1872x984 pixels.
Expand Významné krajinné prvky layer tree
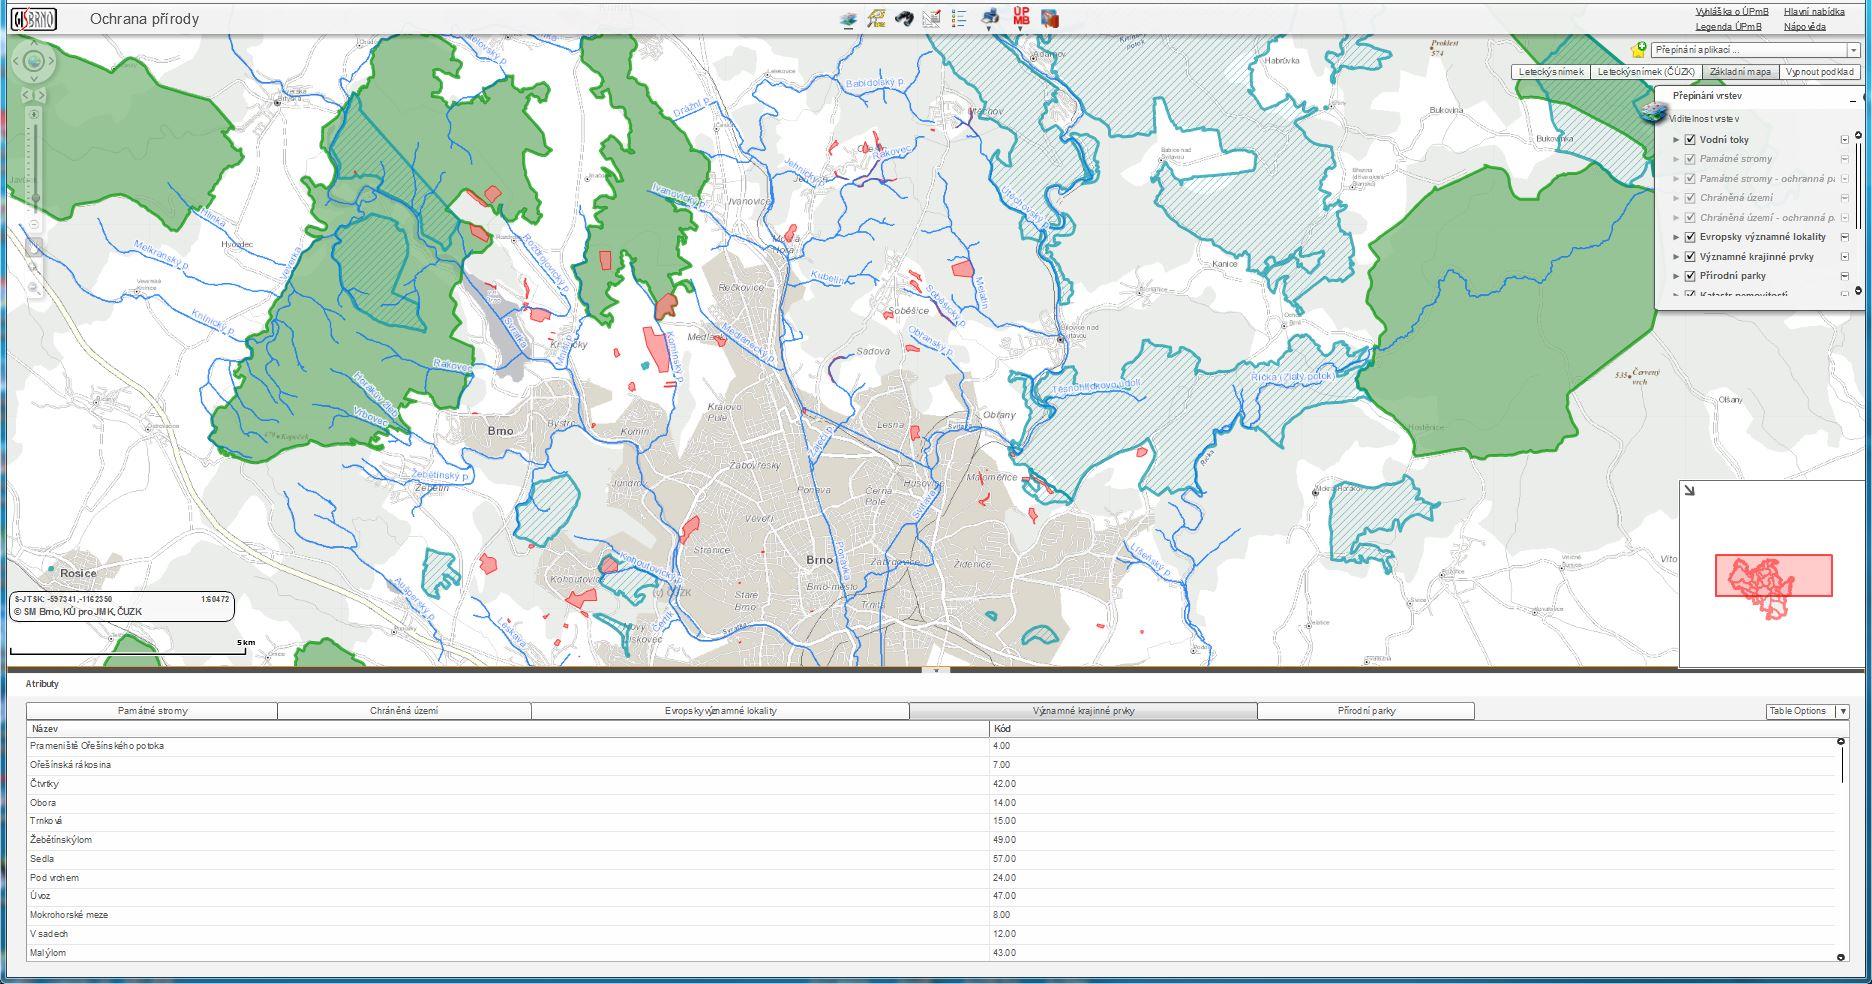pyautogui.click(x=1677, y=257)
